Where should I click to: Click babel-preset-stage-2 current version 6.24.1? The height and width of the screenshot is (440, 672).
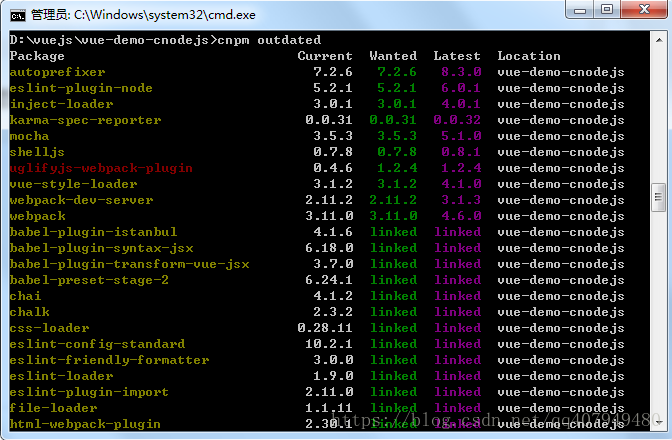329,280
